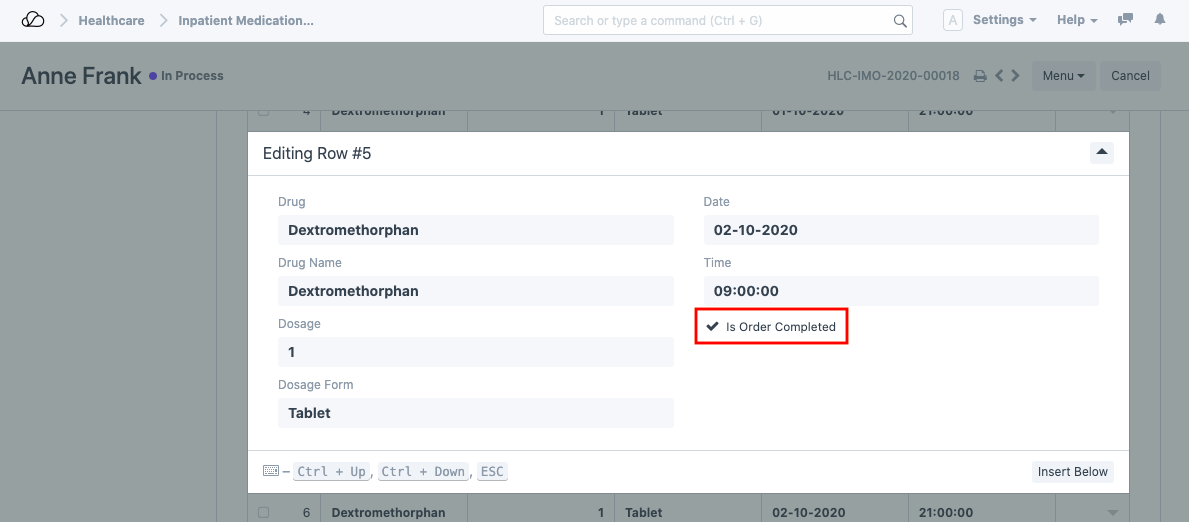Collapse the Editing Row #5 panel
The image size is (1189, 522).
coord(1101,152)
